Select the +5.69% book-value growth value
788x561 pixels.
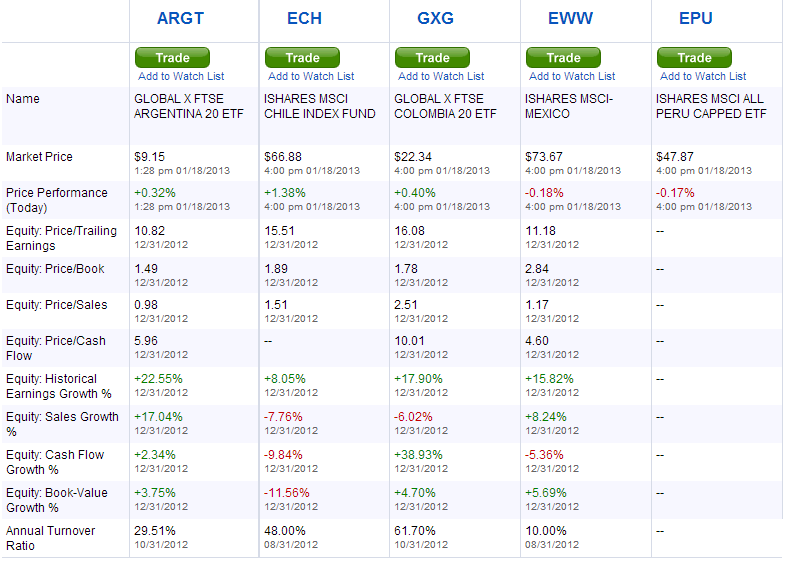[x=546, y=493]
